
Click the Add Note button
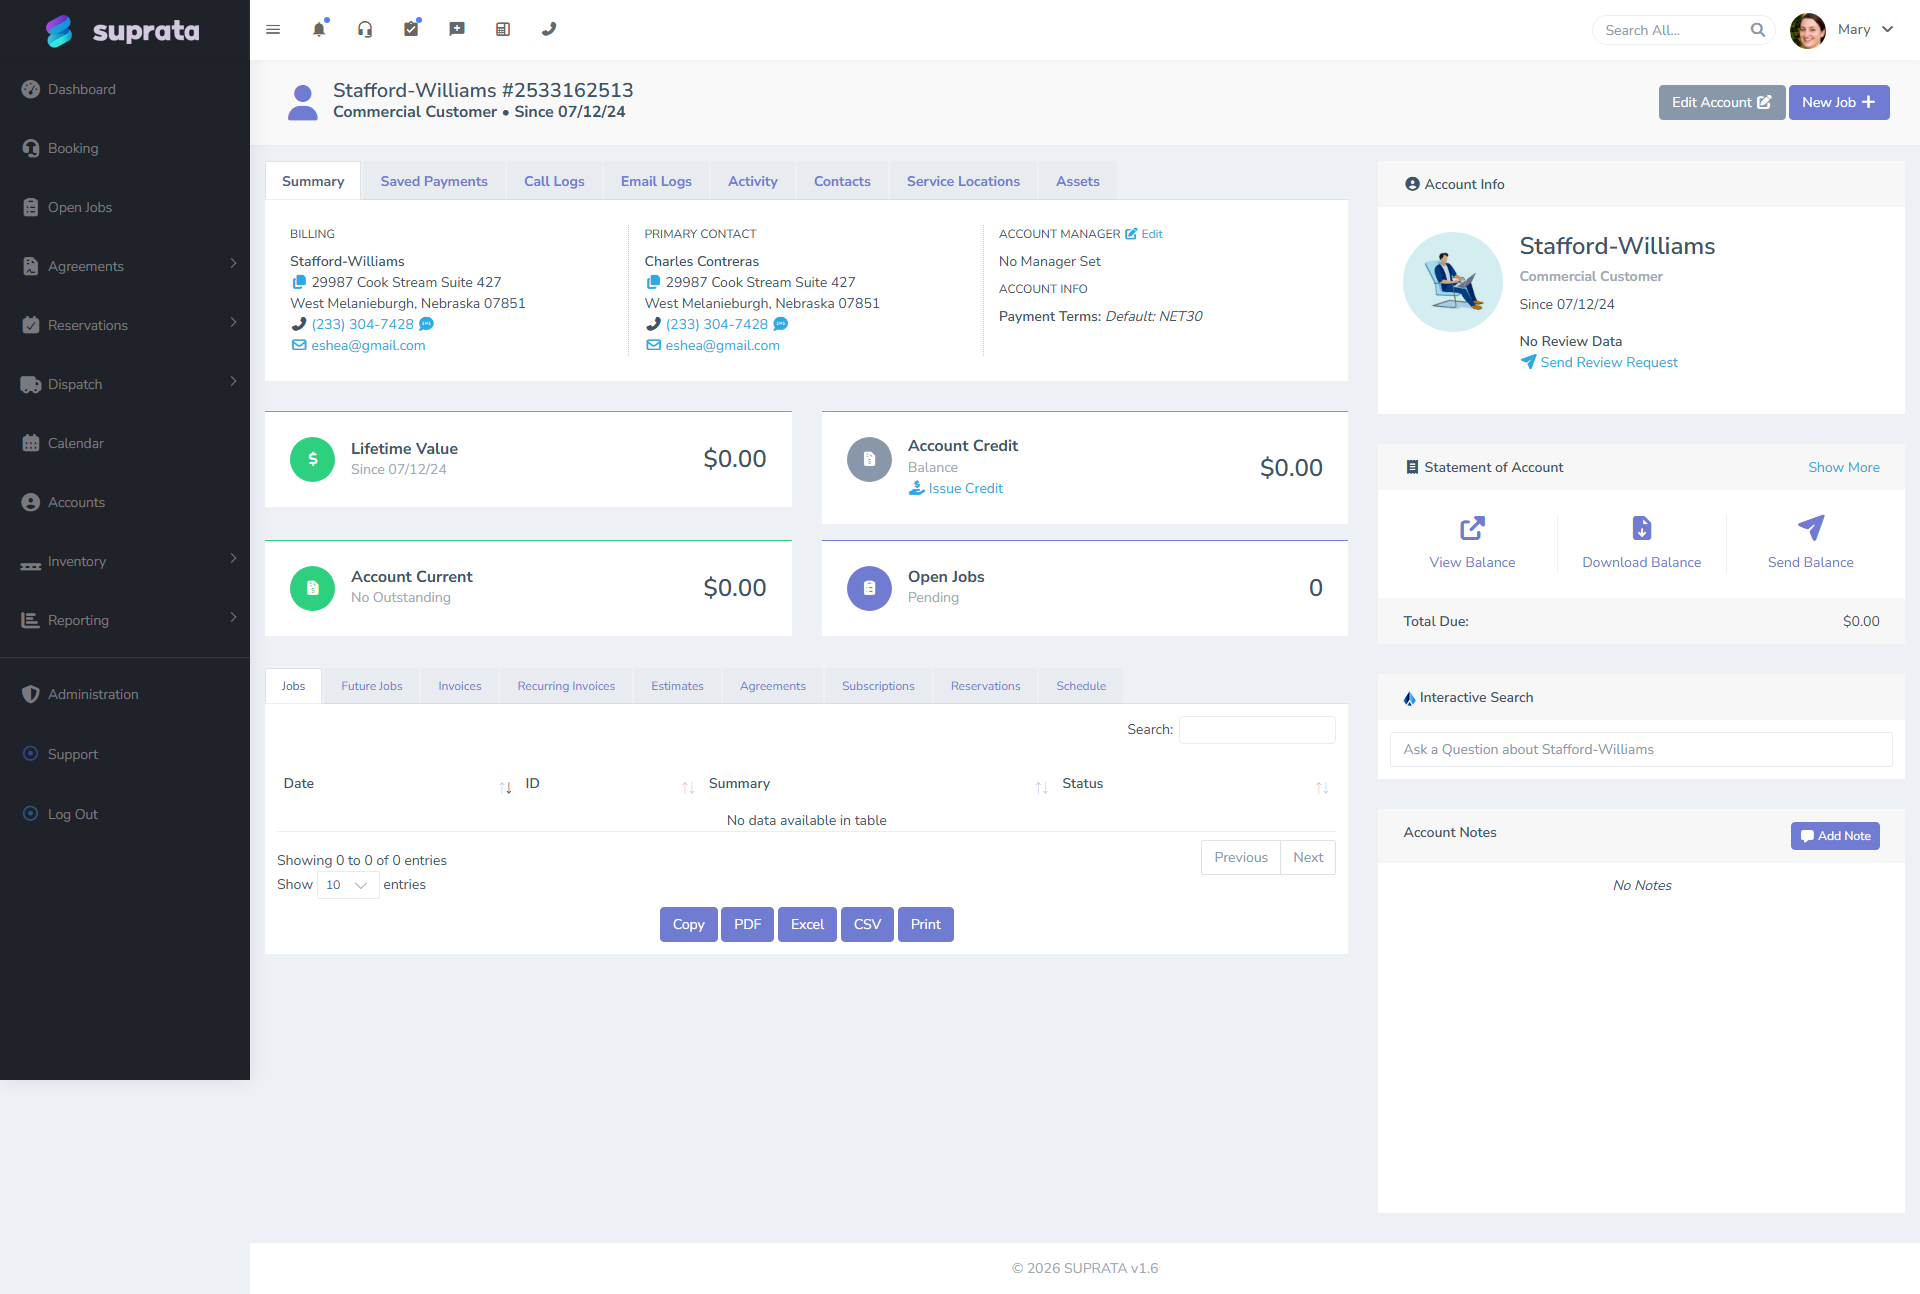[x=1835, y=836]
